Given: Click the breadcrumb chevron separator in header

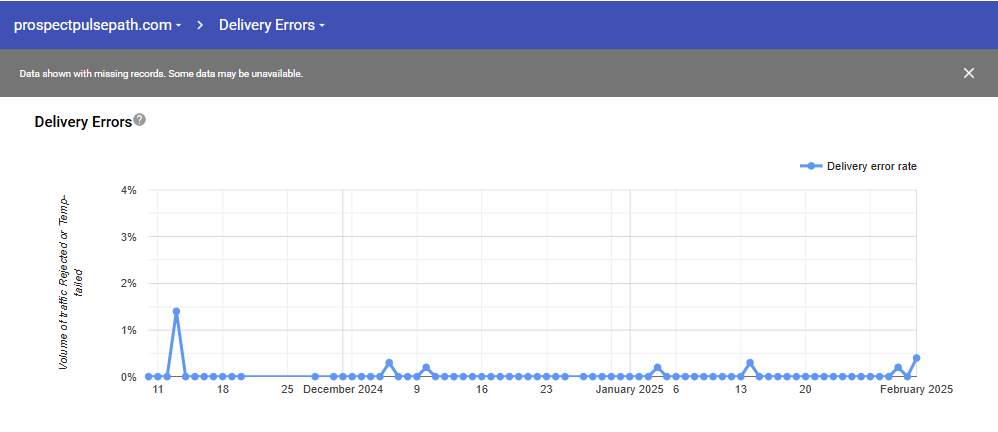Looking at the screenshot, I should pos(200,25).
